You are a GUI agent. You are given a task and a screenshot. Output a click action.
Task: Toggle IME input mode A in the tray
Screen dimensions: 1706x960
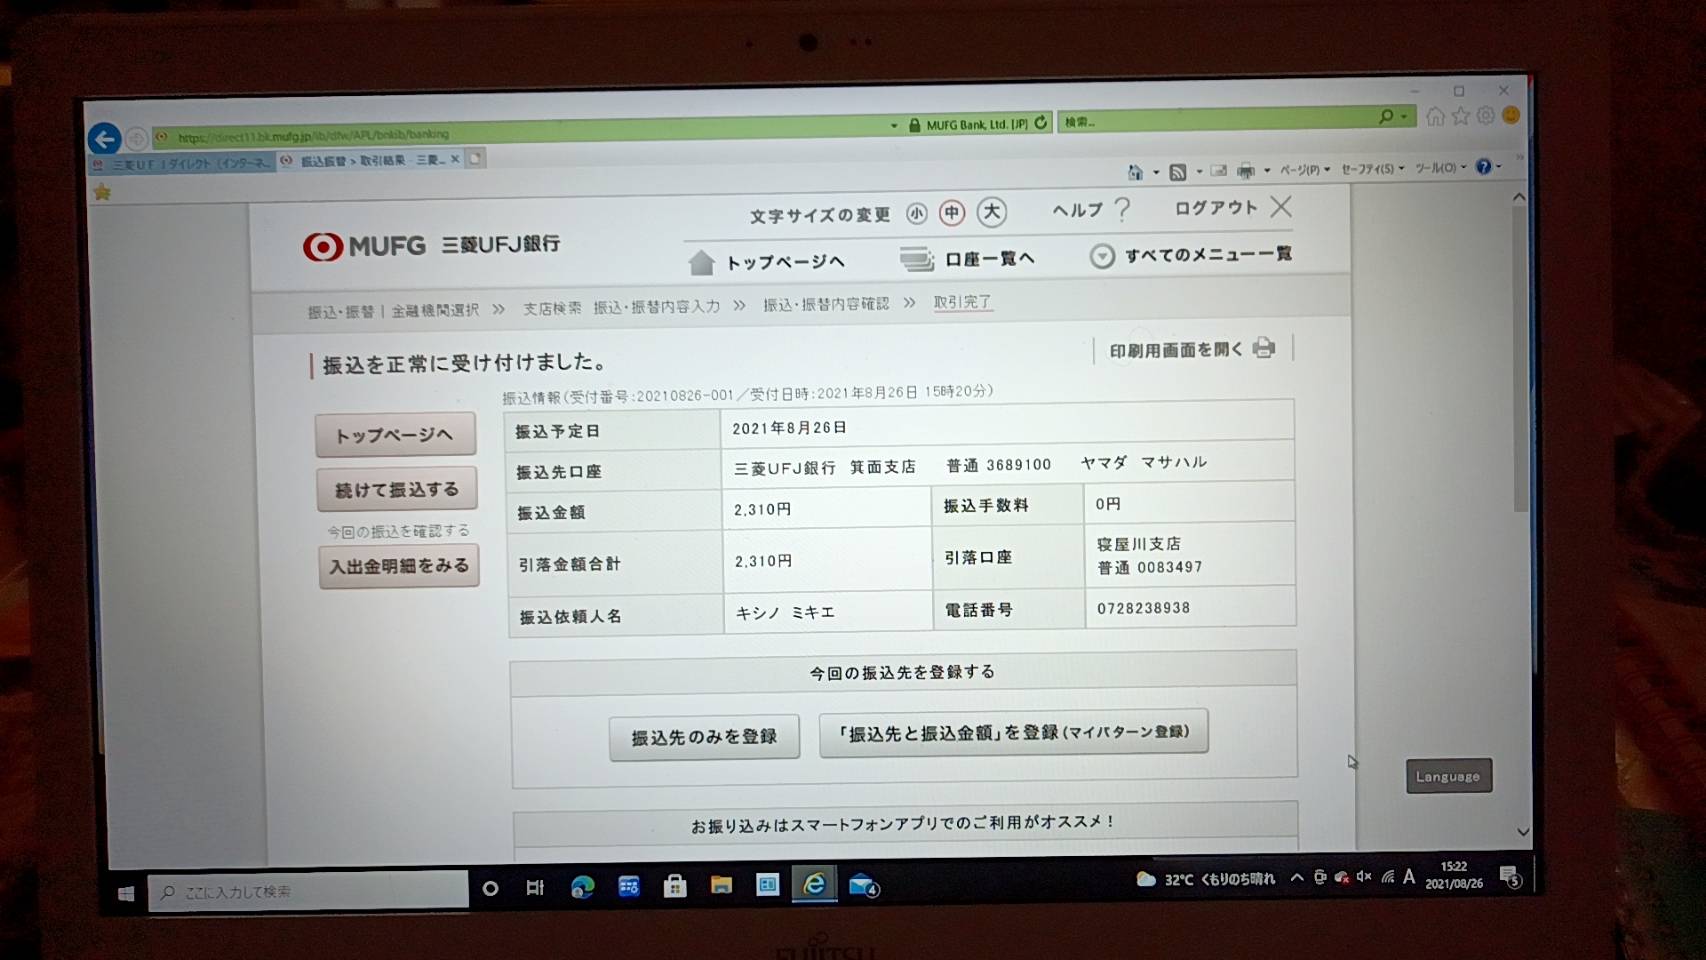tap(1409, 877)
